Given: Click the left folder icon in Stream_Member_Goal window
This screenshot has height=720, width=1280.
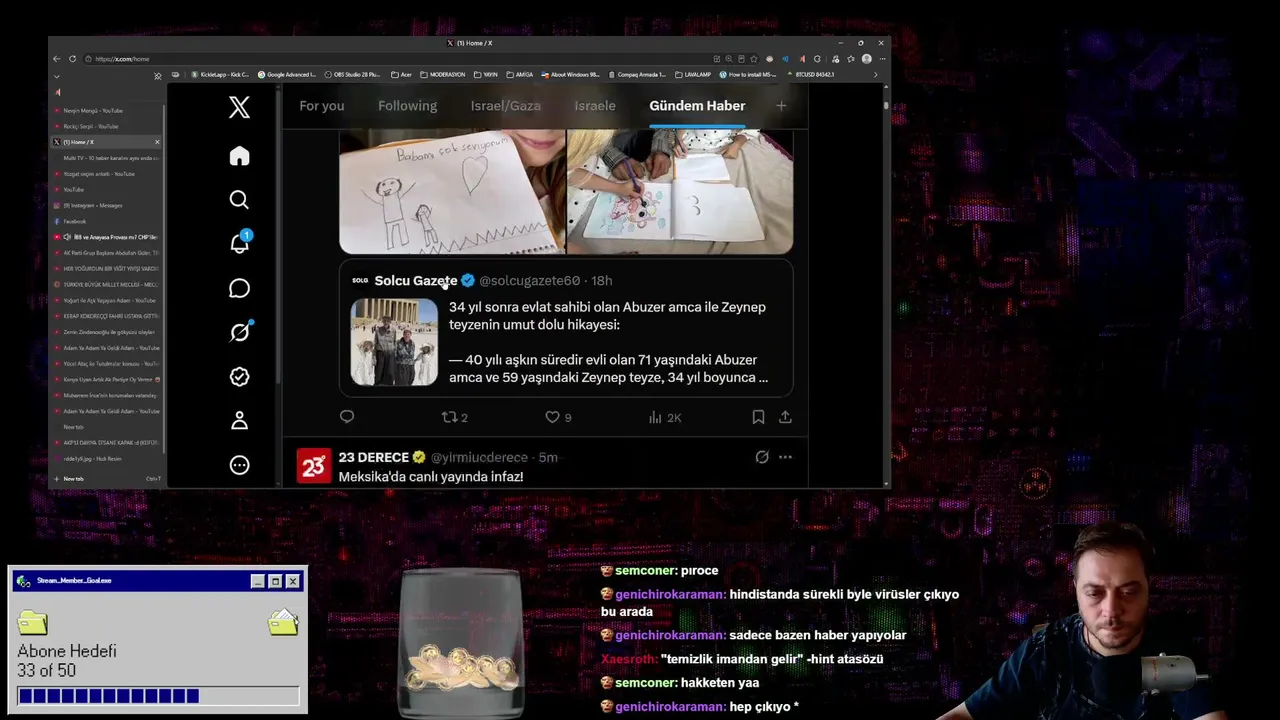Looking at the screenshot, I should 33,623.
